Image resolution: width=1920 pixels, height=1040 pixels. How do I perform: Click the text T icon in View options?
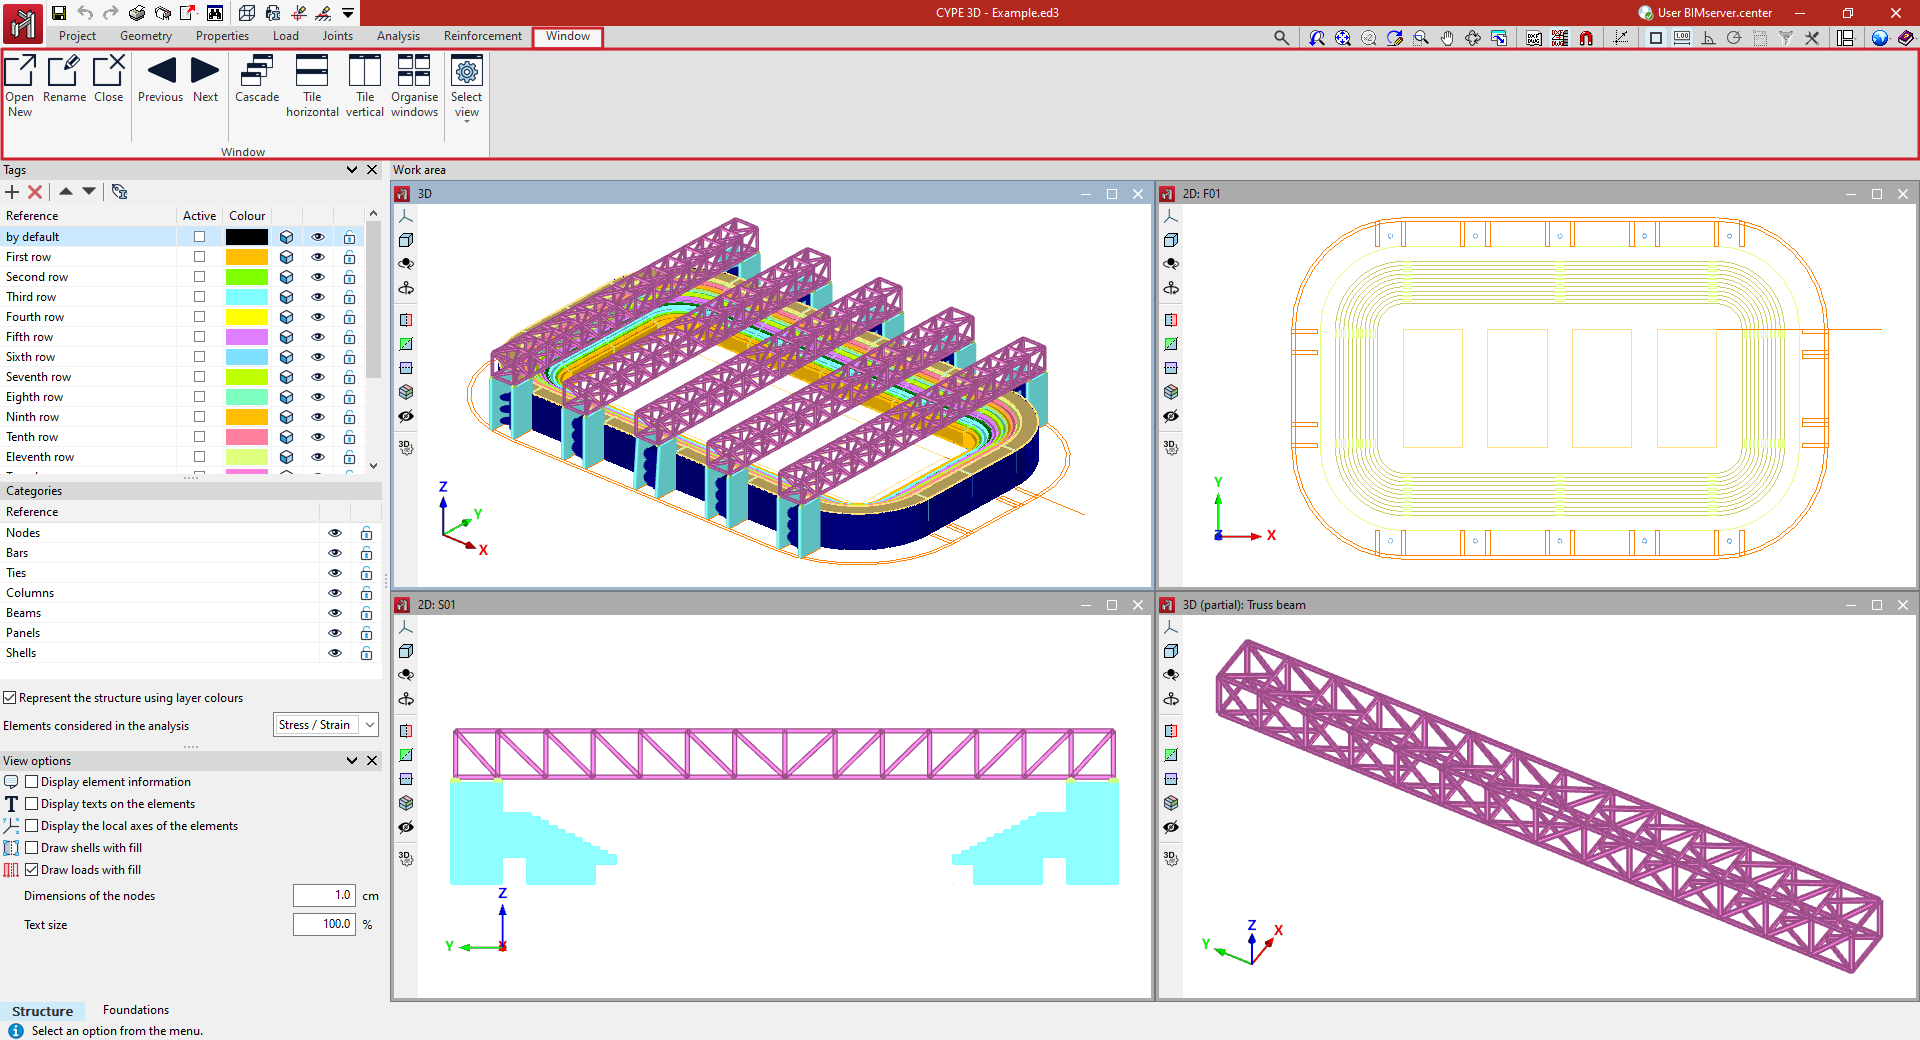(11, 804)
